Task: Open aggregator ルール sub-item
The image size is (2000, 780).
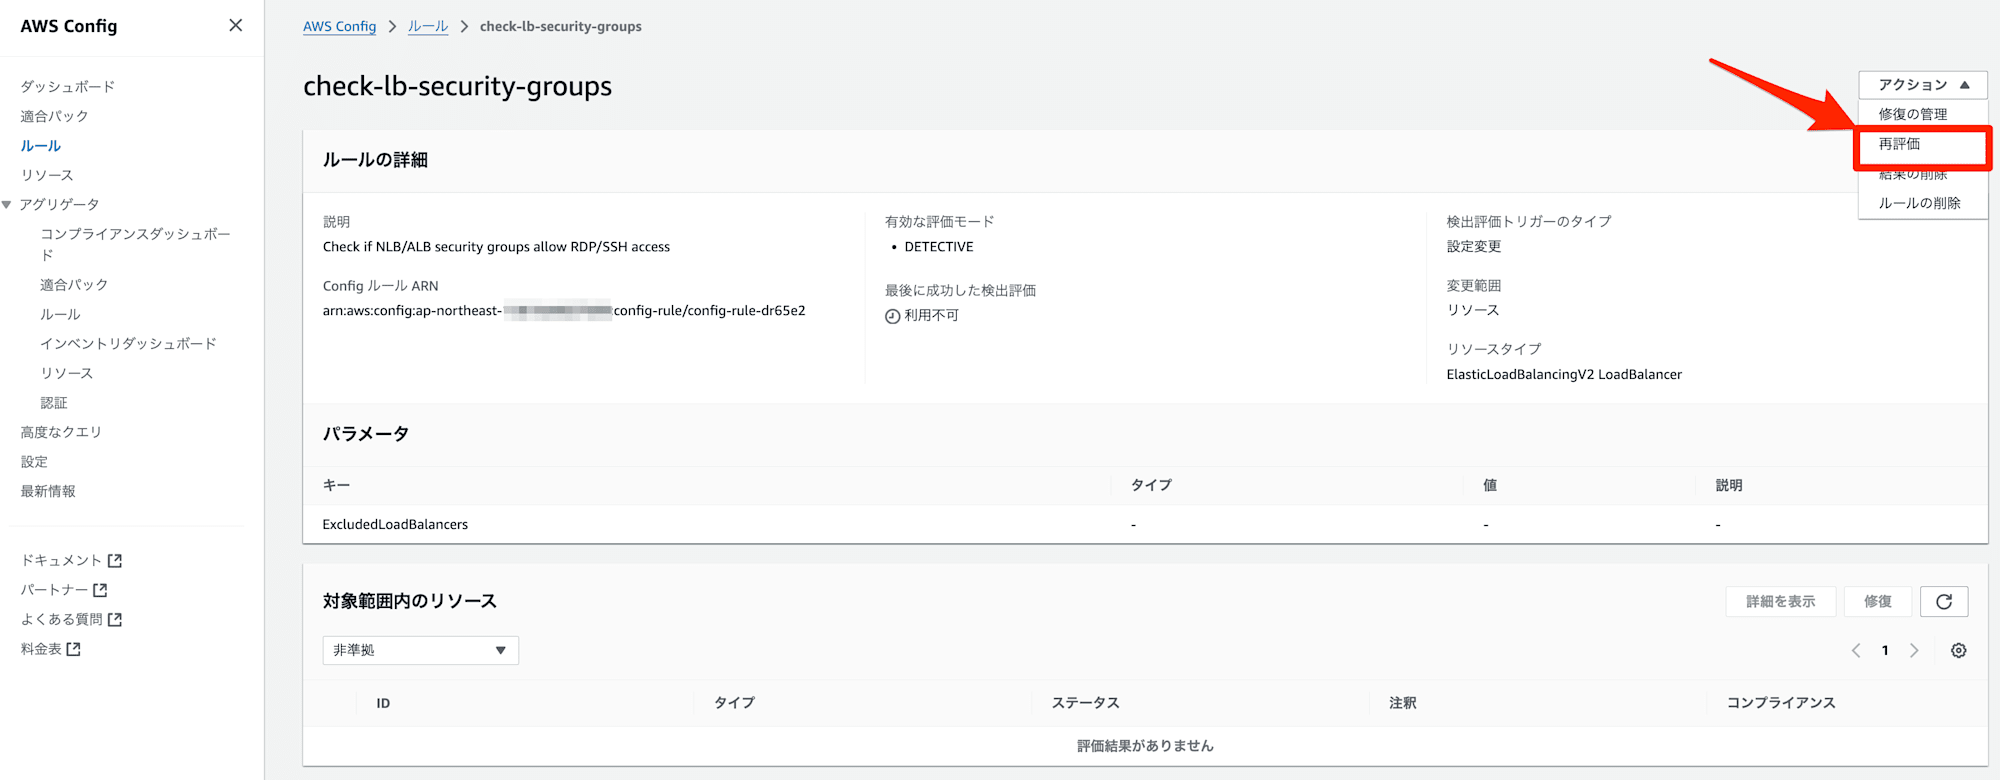Action: (x=61, y=314)
